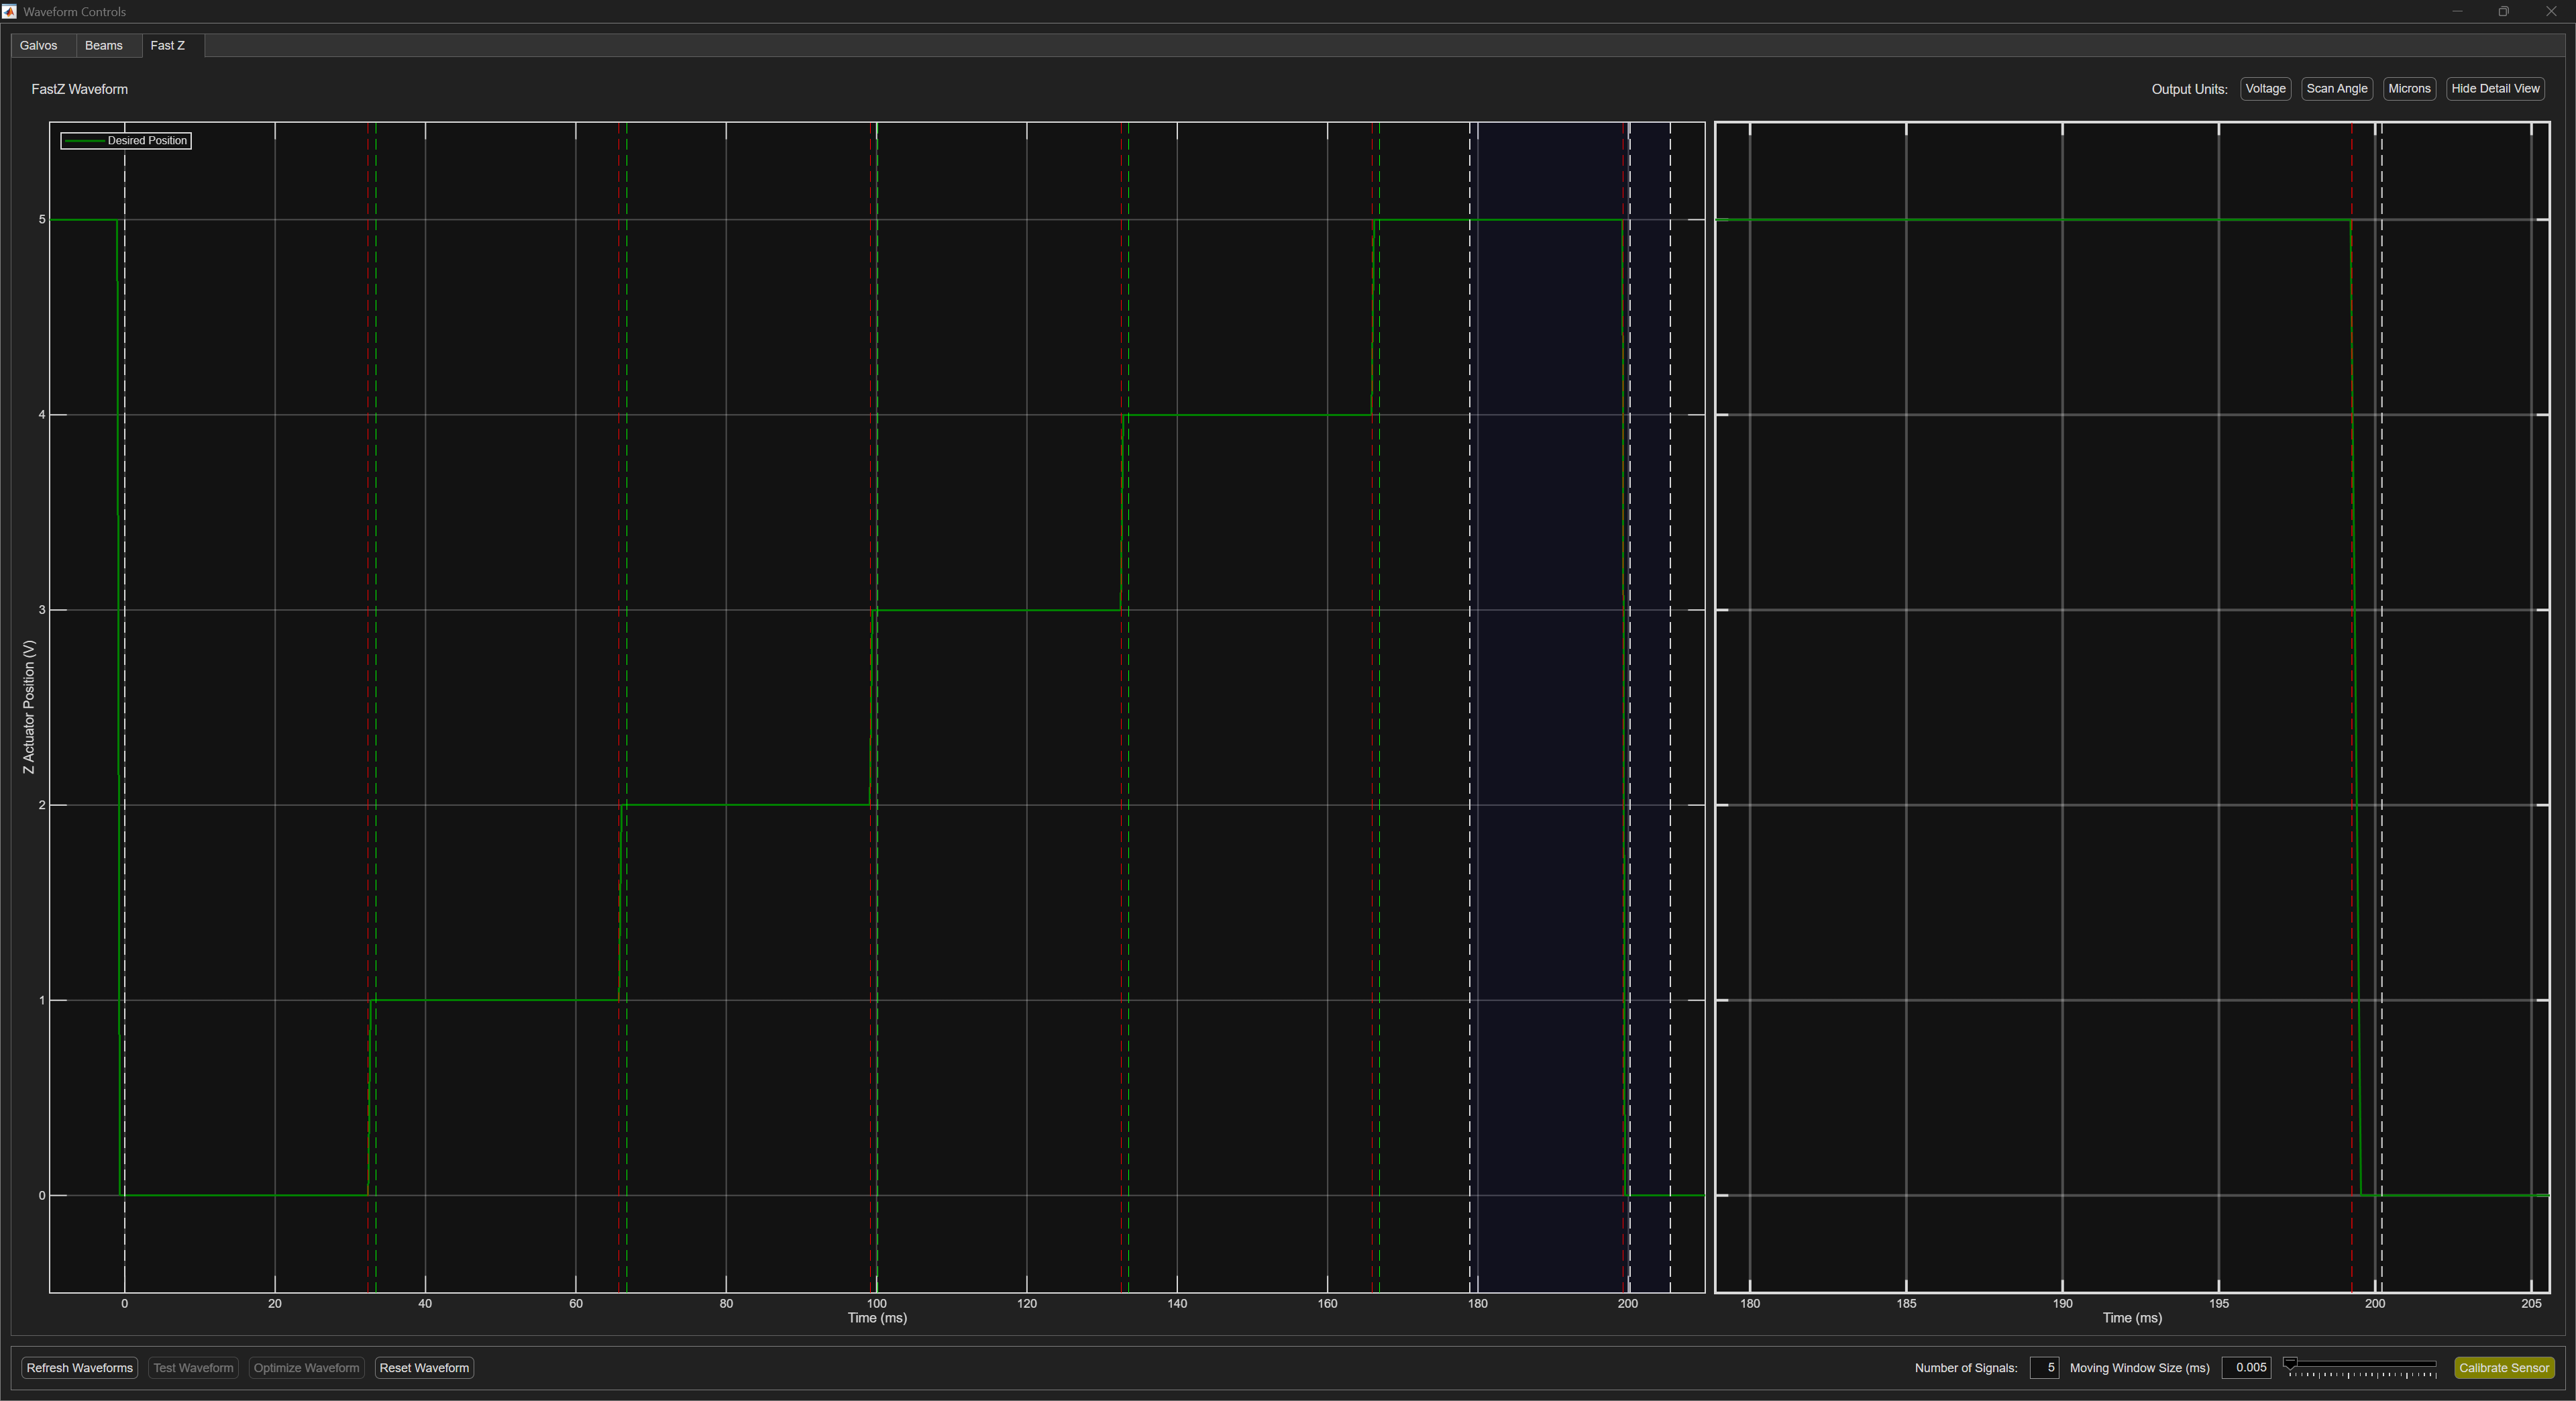Maximize the Waveform Controls window
The width and height of the screenshot is (2576, 1401).
(2503, 11)
